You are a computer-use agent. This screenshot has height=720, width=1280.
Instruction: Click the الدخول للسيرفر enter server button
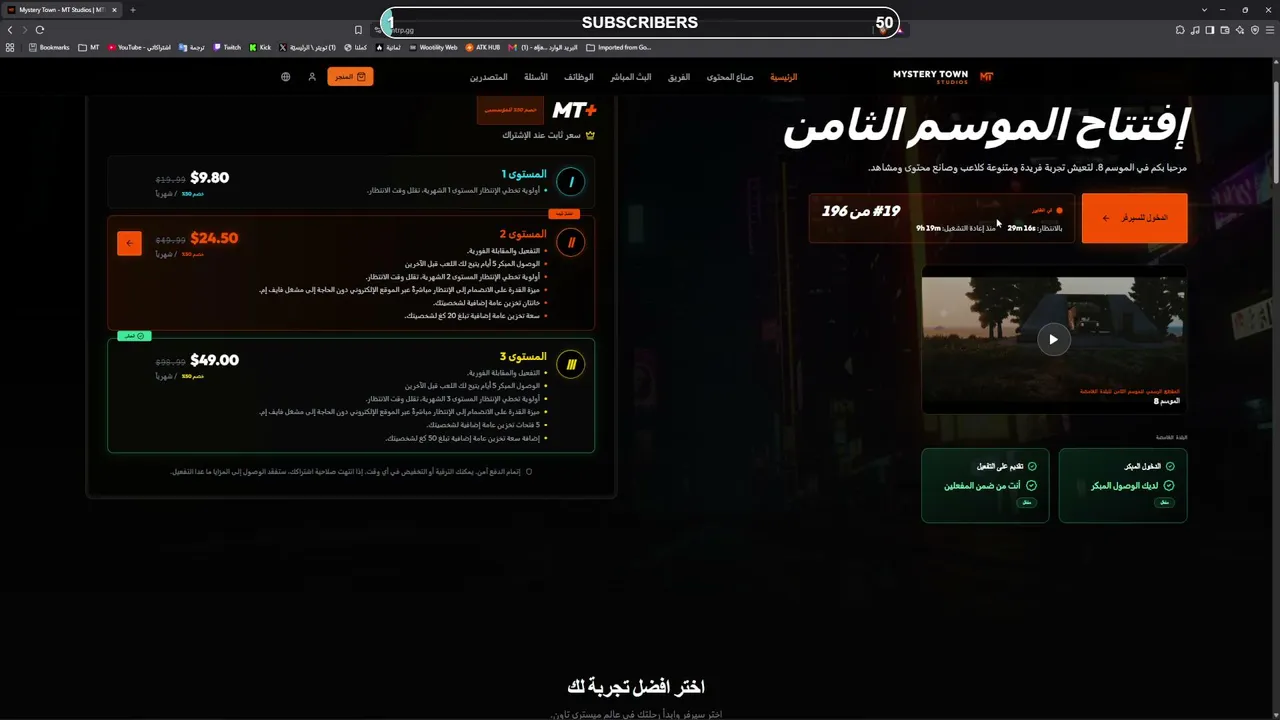[x=1134, y=218]
